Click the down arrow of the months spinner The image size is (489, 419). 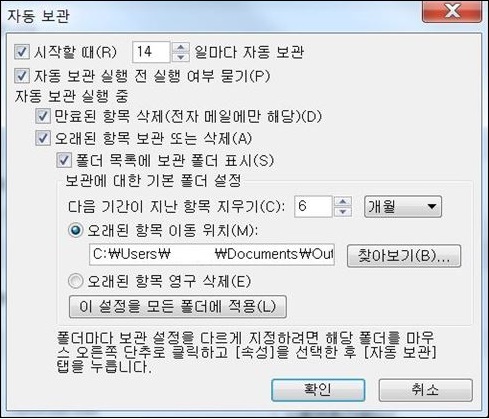point(343,211)
